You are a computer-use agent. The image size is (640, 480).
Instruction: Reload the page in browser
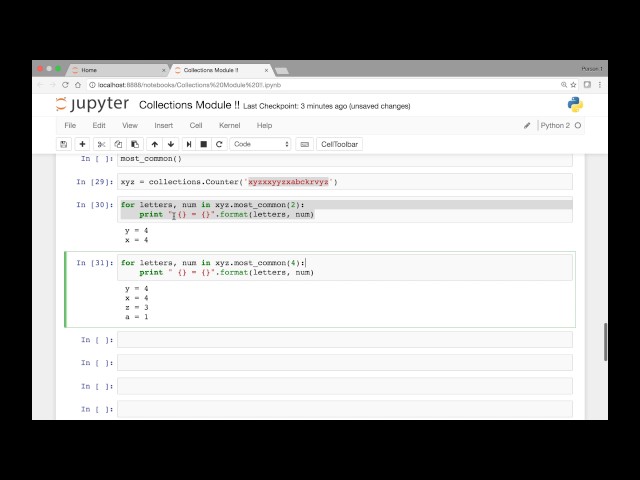tap(65, 85)
